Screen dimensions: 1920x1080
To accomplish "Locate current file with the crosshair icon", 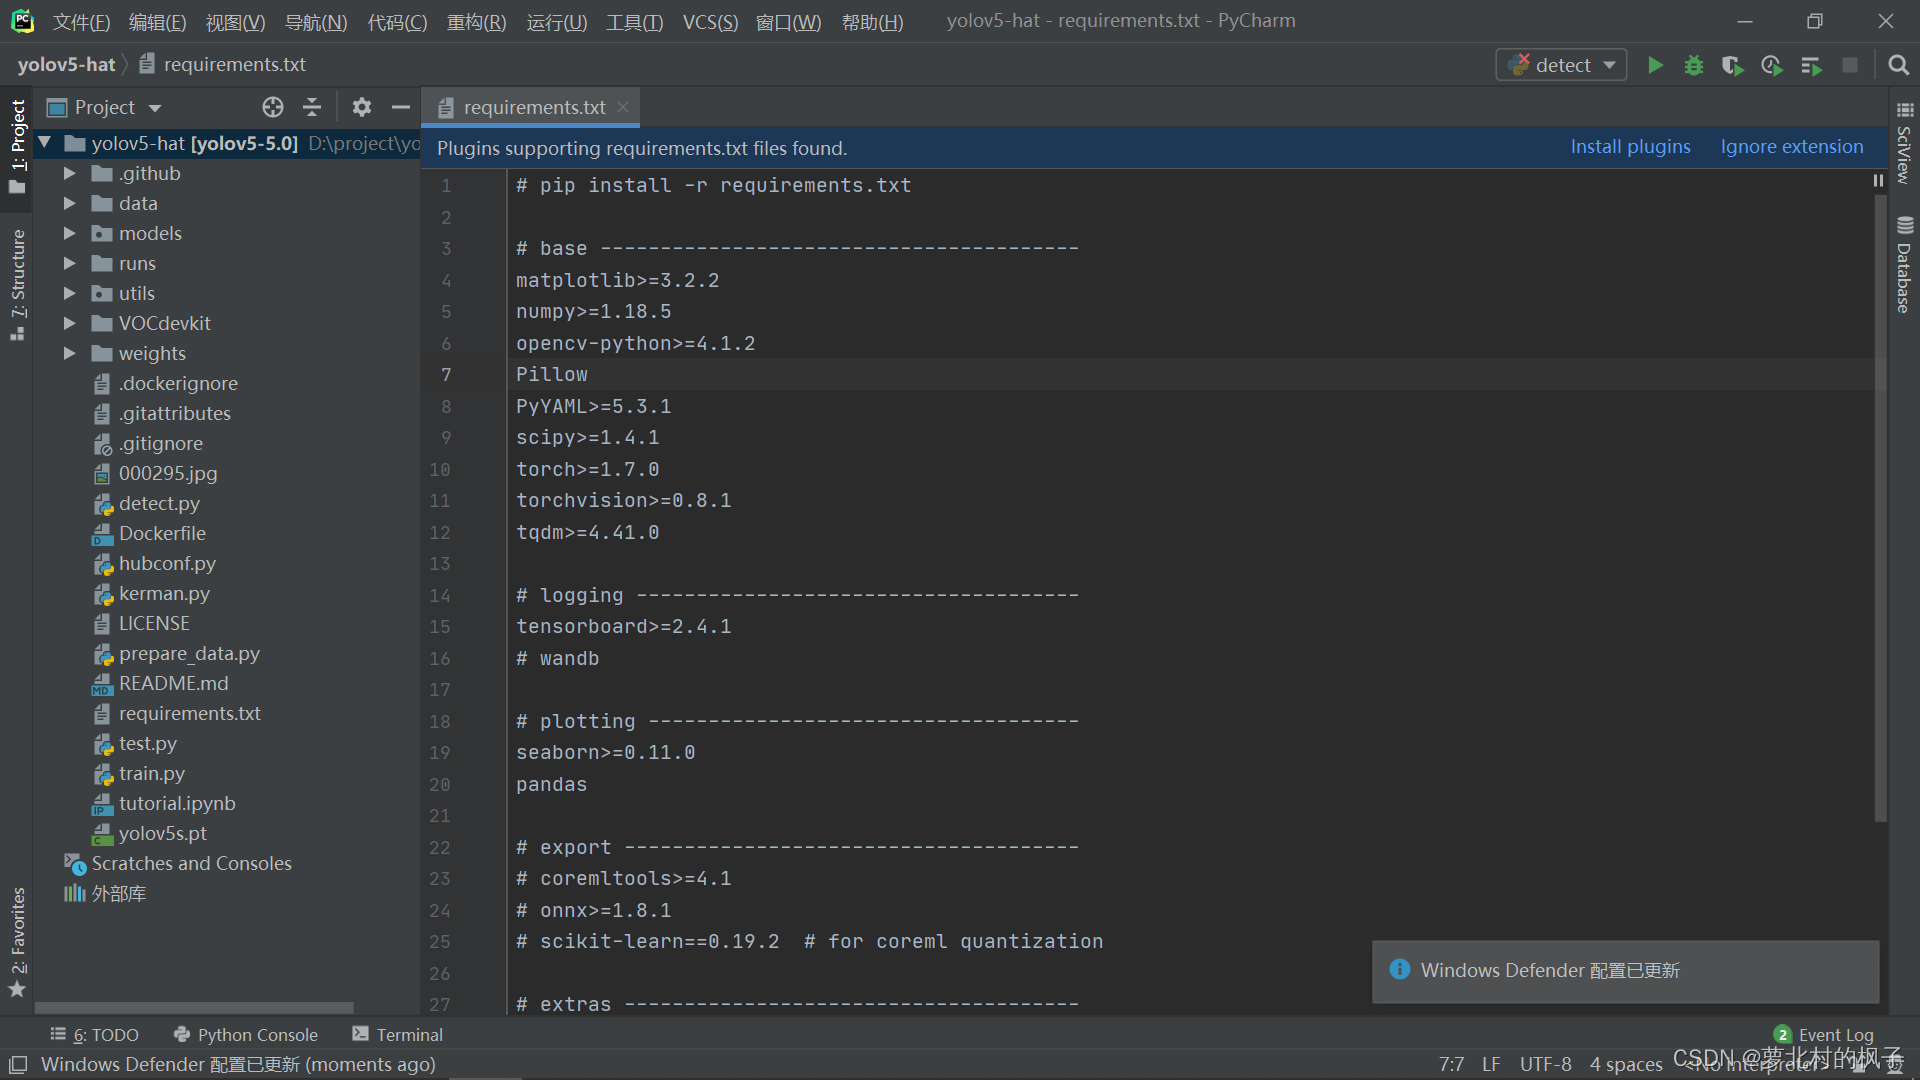I will 272,107.
